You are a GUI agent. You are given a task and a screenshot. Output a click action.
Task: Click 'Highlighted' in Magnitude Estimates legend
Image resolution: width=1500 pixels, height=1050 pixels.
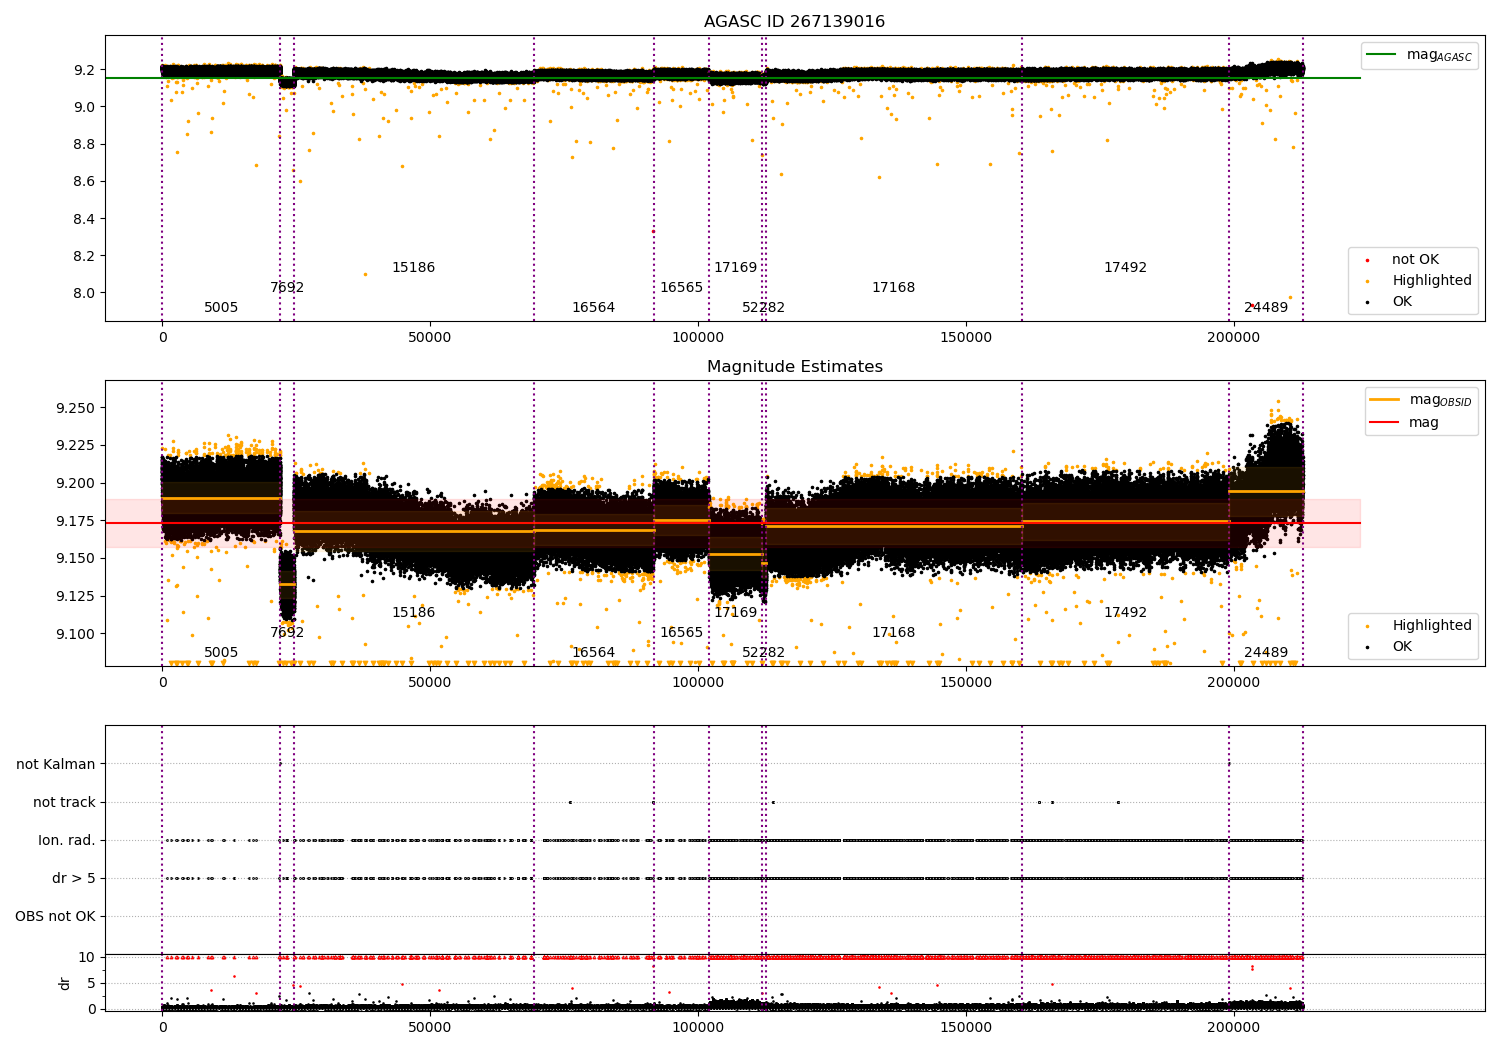click(1432, 626)
